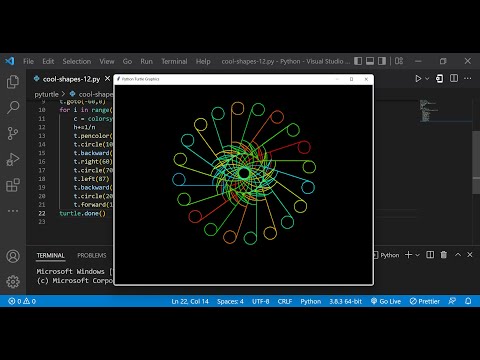Change end of line sequence CRLF

click(285, 301)
